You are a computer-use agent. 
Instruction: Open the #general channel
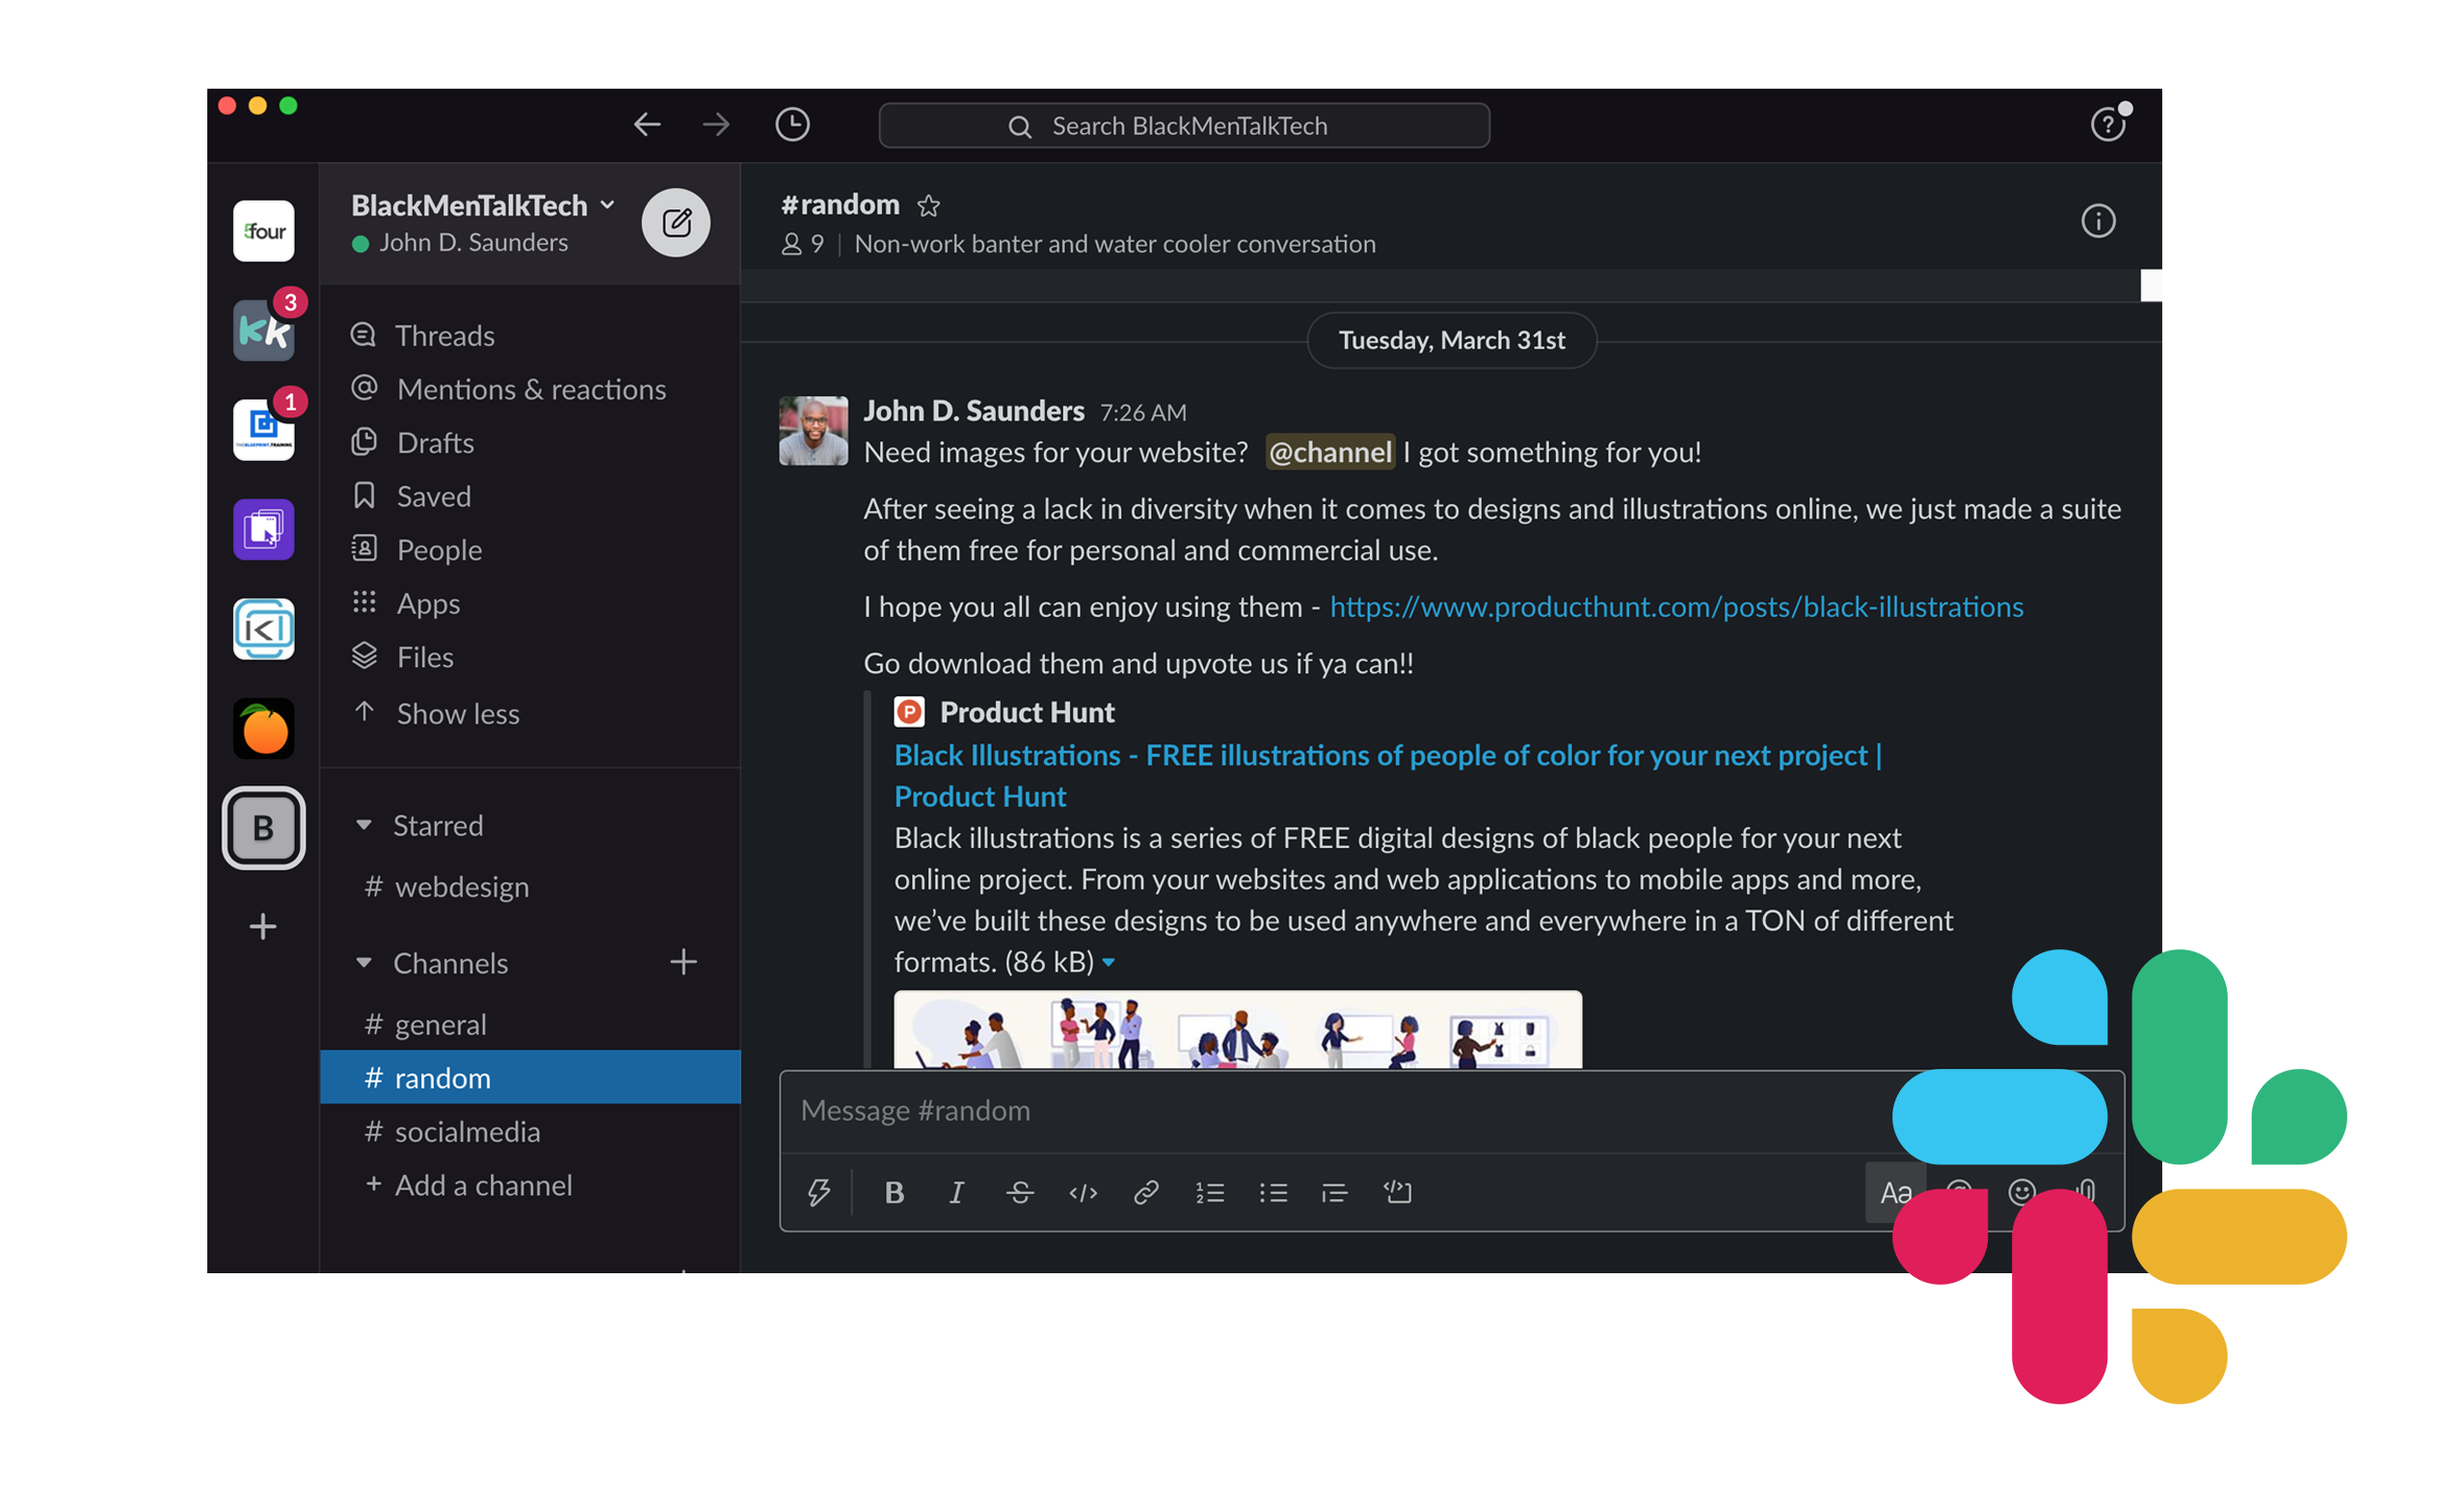[530, 1025]
